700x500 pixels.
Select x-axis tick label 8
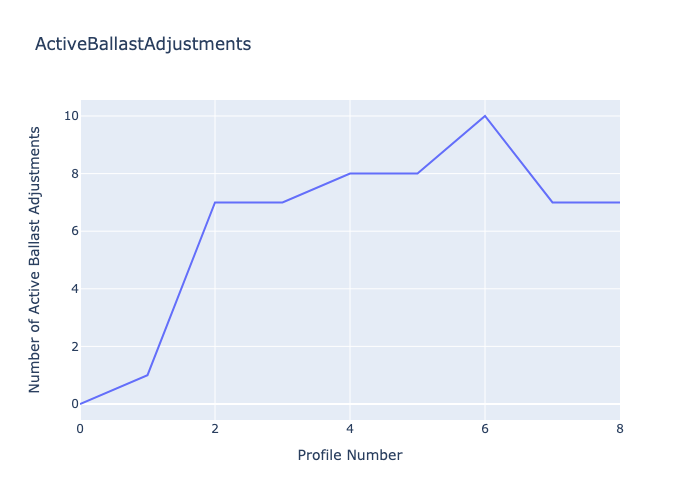click(620, 429)
